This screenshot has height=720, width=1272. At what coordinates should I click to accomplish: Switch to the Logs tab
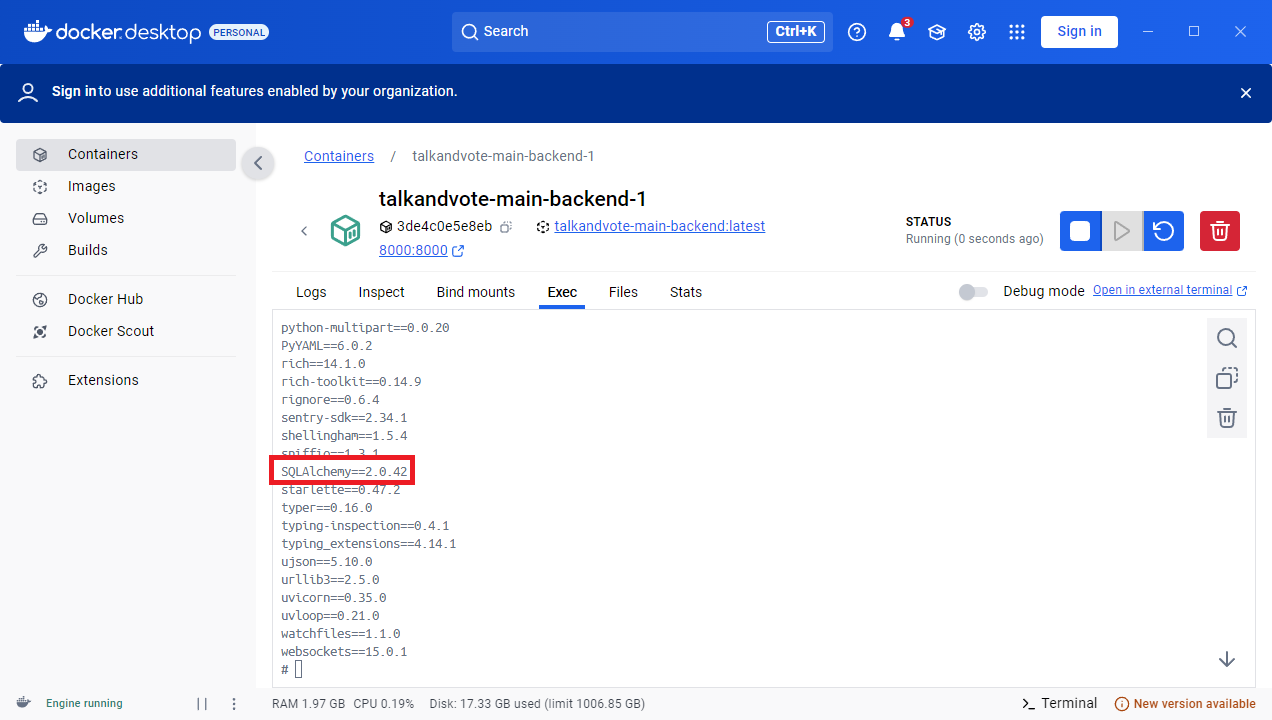pos(311,292)
